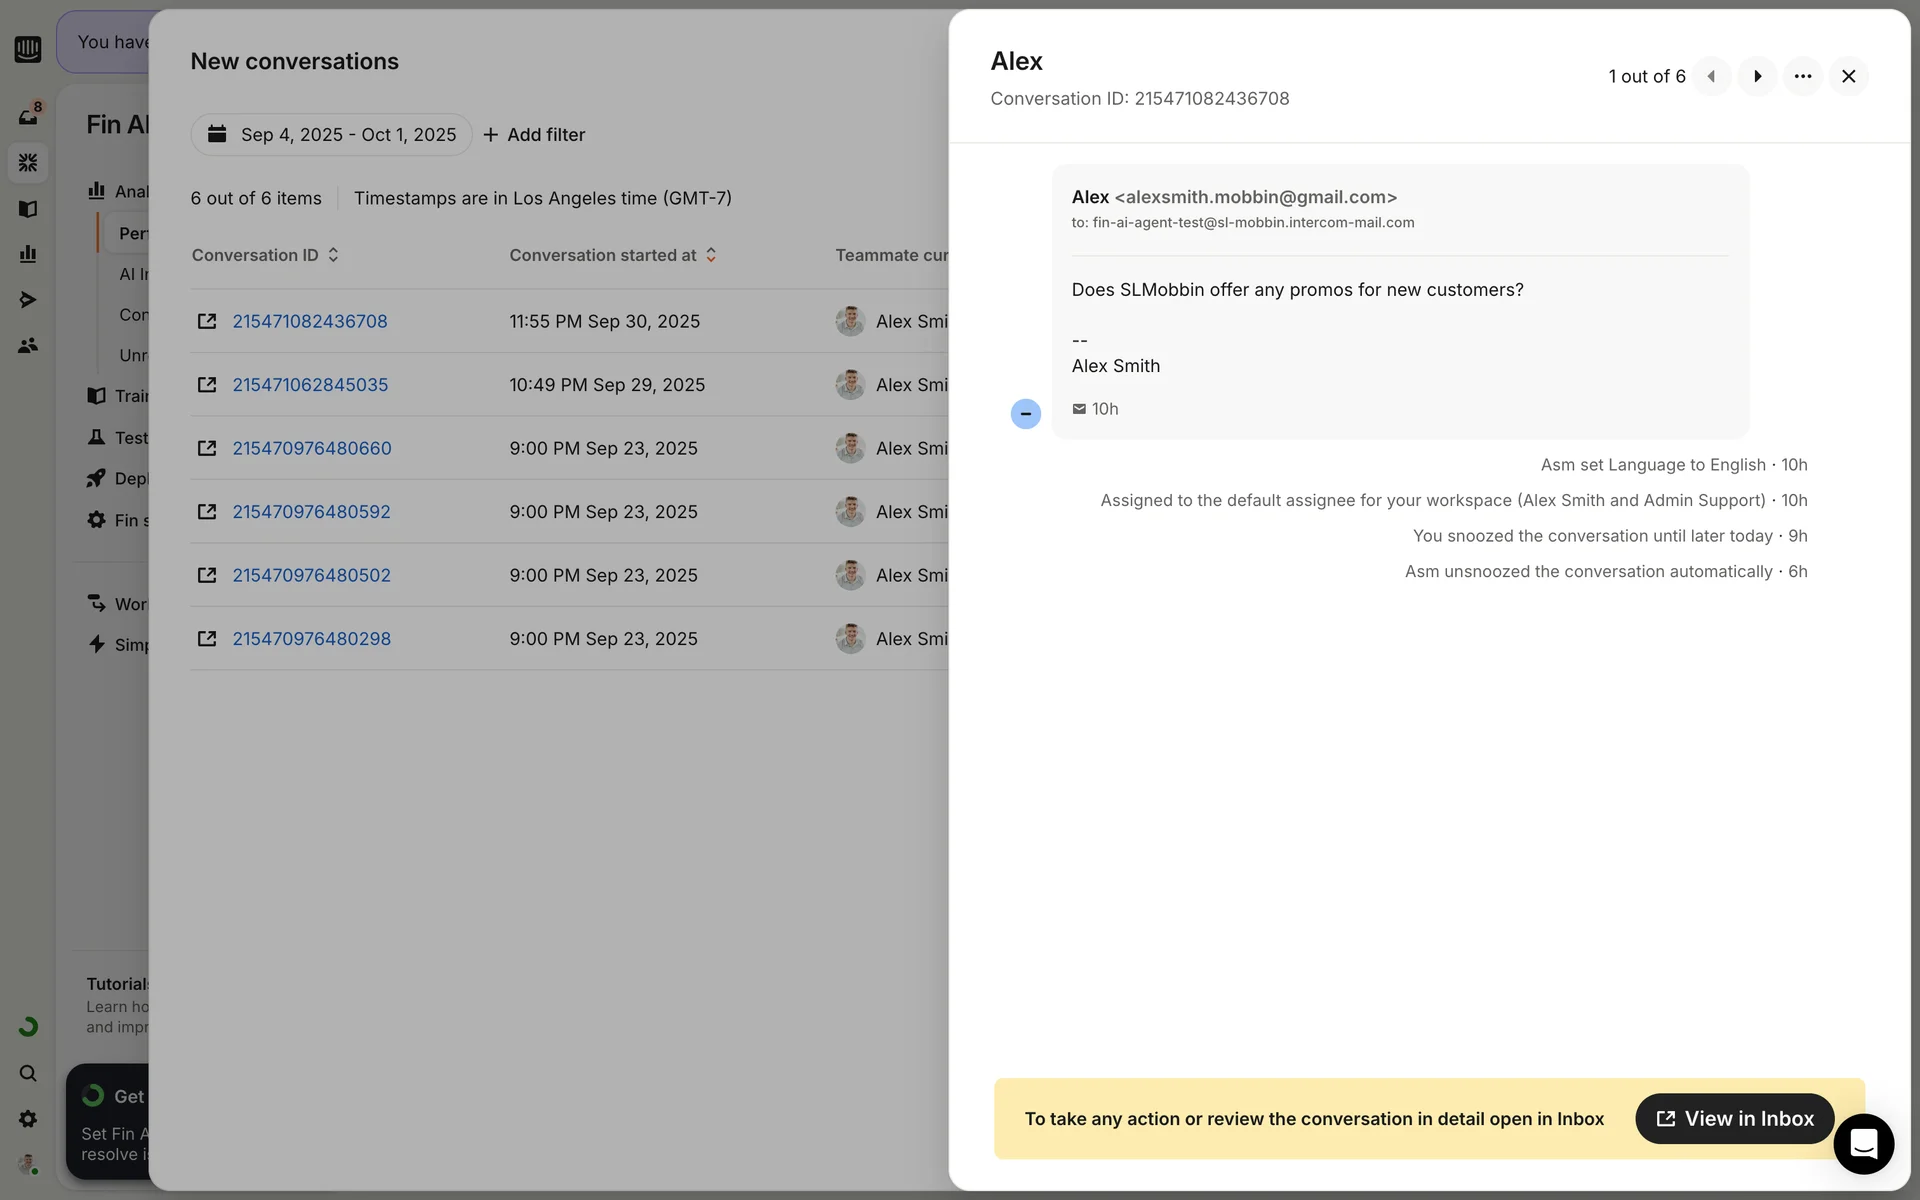
Task: Open conversation 215471062845035 in new window icon
Action: coord(207,385)
